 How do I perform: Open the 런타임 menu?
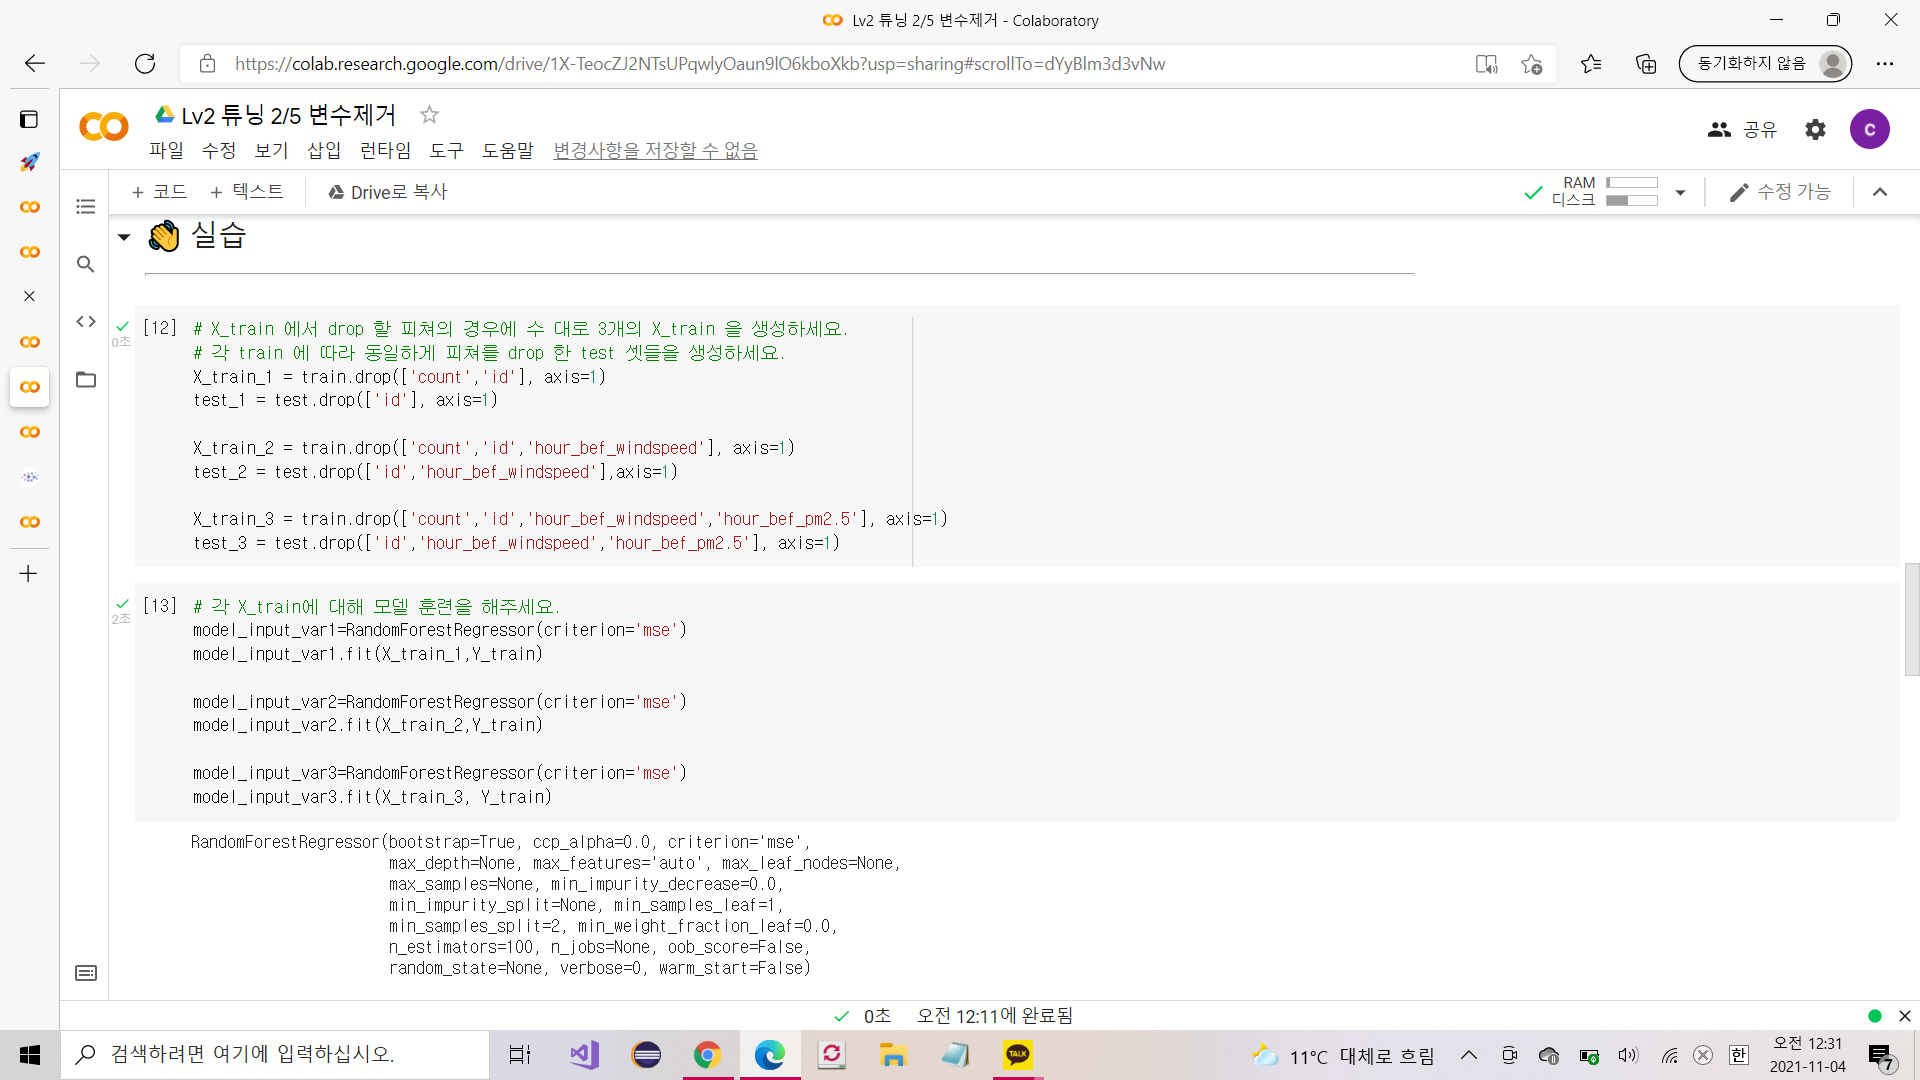(385, 150)
